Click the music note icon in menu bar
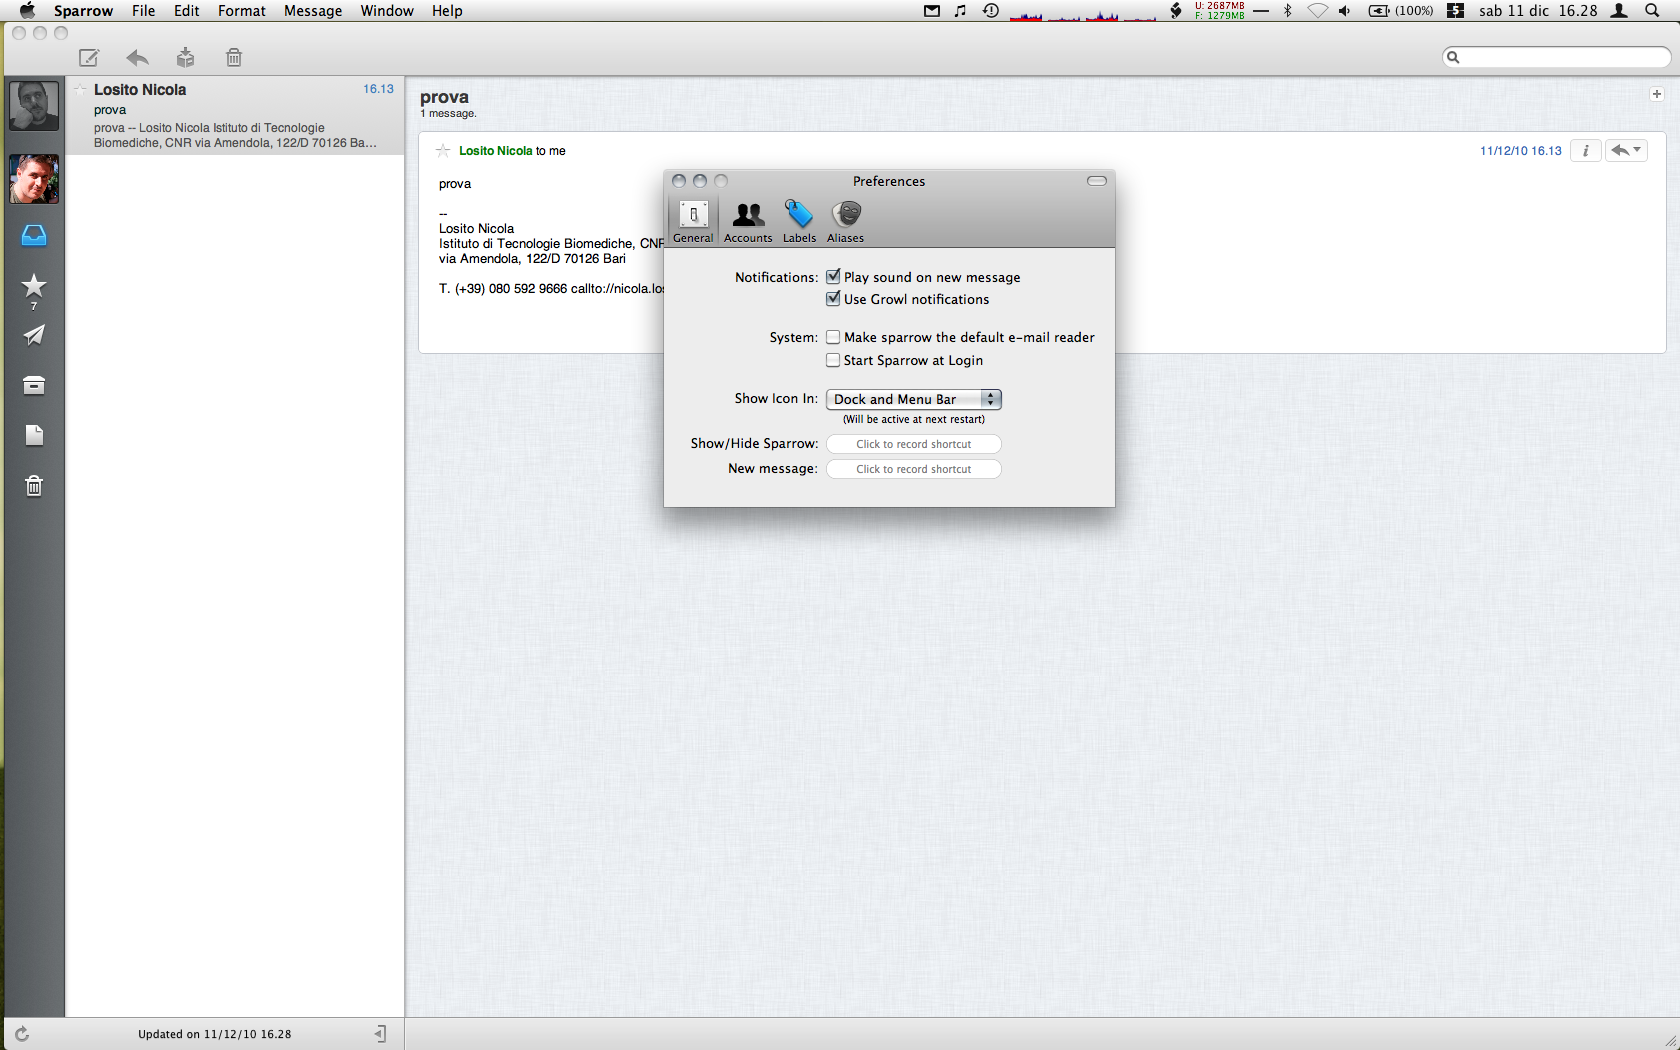This screenshot has width=1680, height=1050. coord(960,11)
